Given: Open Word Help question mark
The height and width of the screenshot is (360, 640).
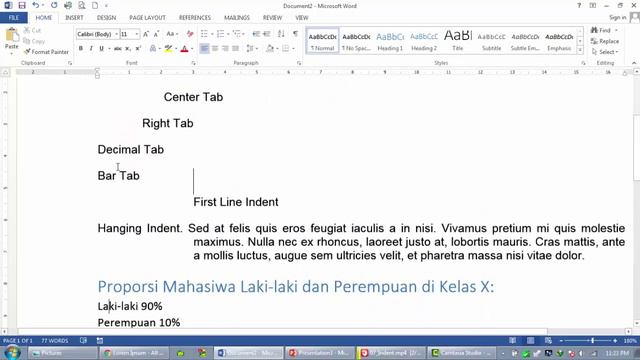Looking at the screenshot, I should tap(579, 6).
